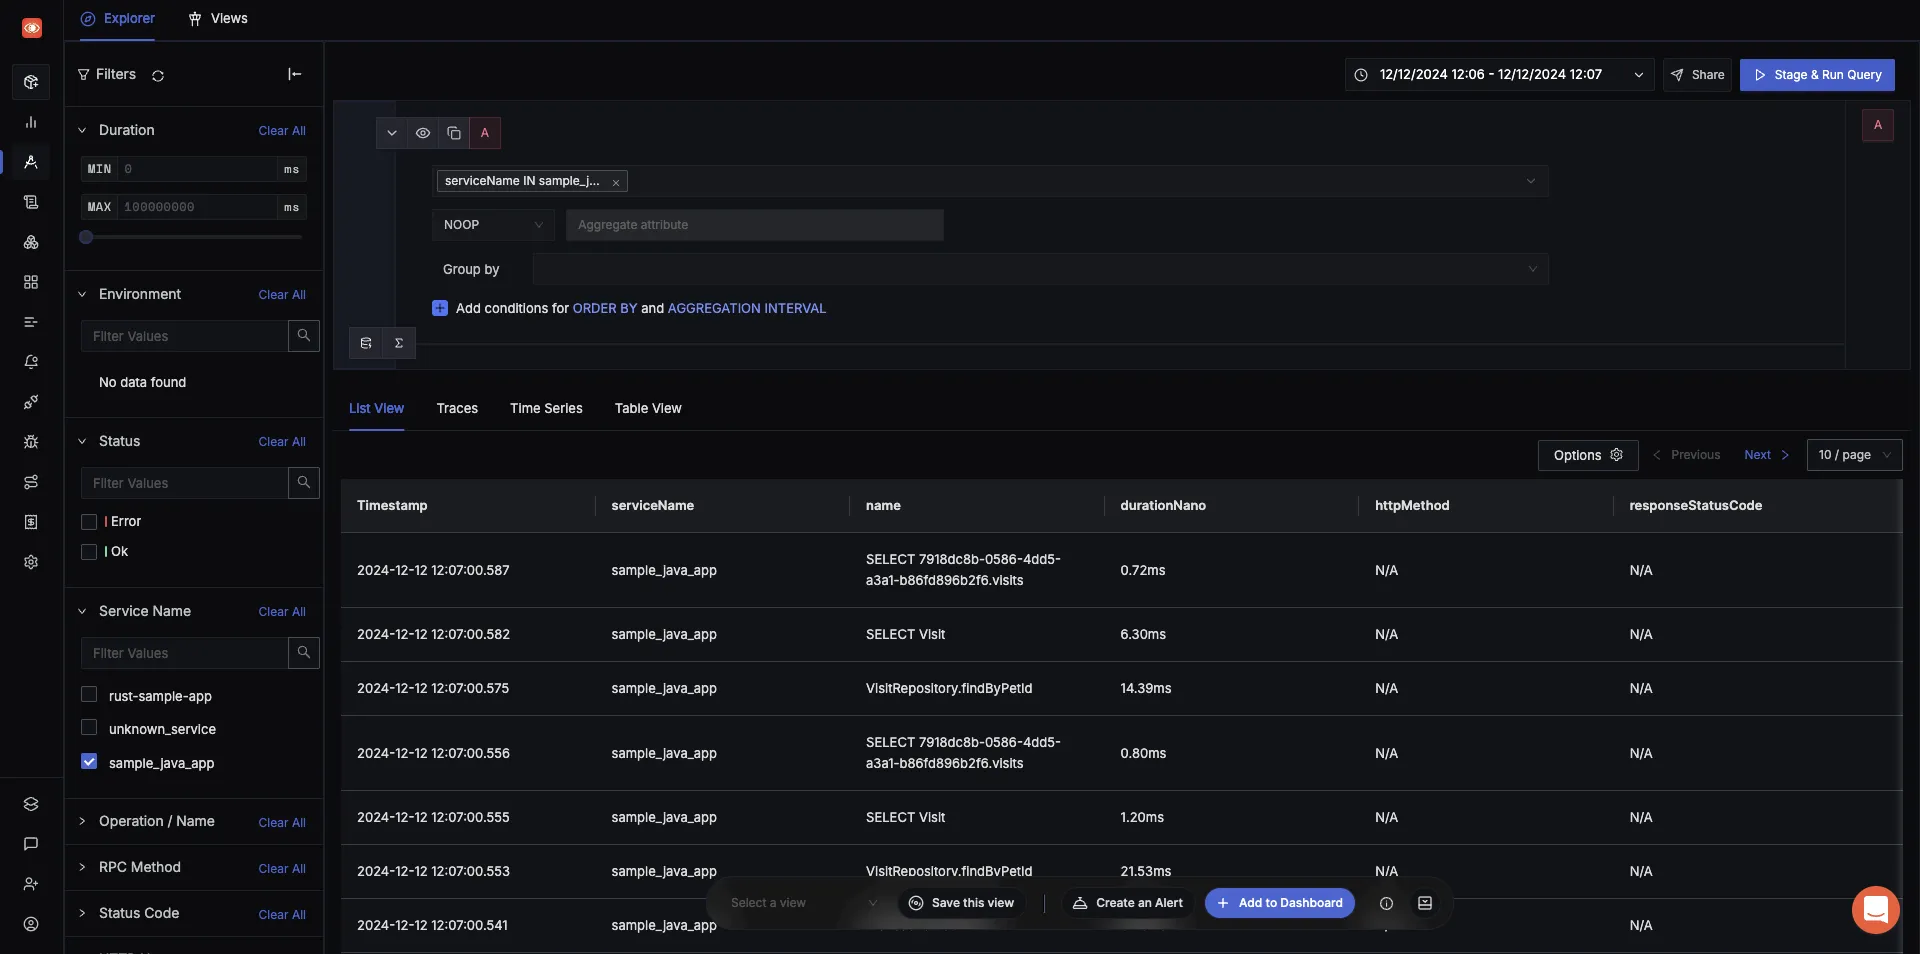Open the NOOP aggregation dropdown
The height and width of the screenshot is (954, 1920).
[x=493, y=225]
